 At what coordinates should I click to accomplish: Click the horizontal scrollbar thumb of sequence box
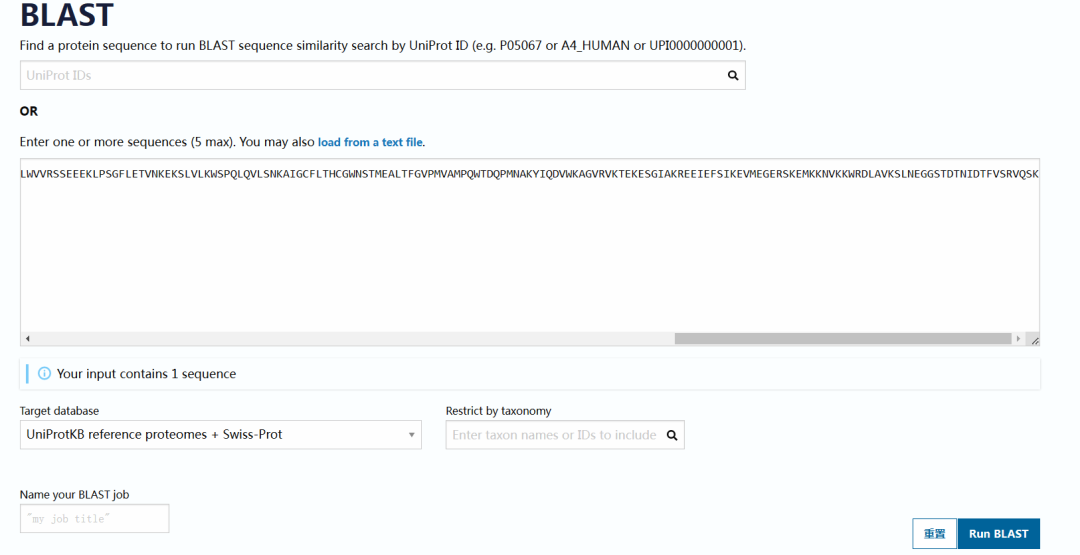click(843, 339)
